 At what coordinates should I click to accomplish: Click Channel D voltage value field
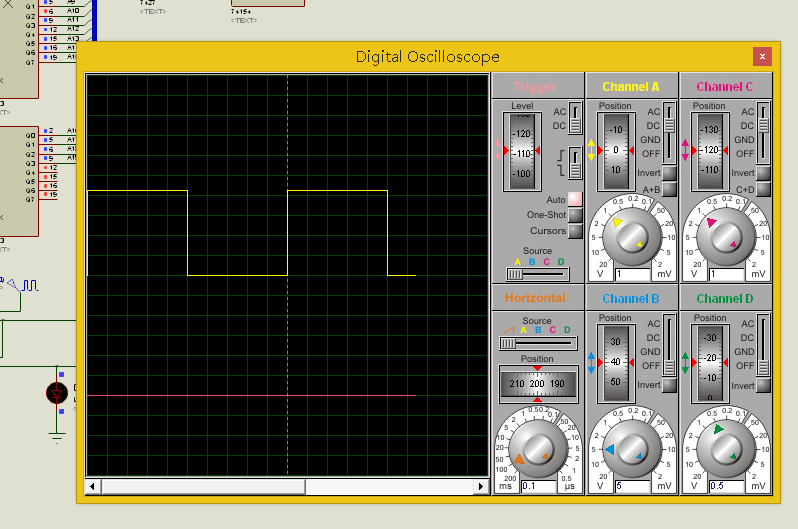pos(727,486)
